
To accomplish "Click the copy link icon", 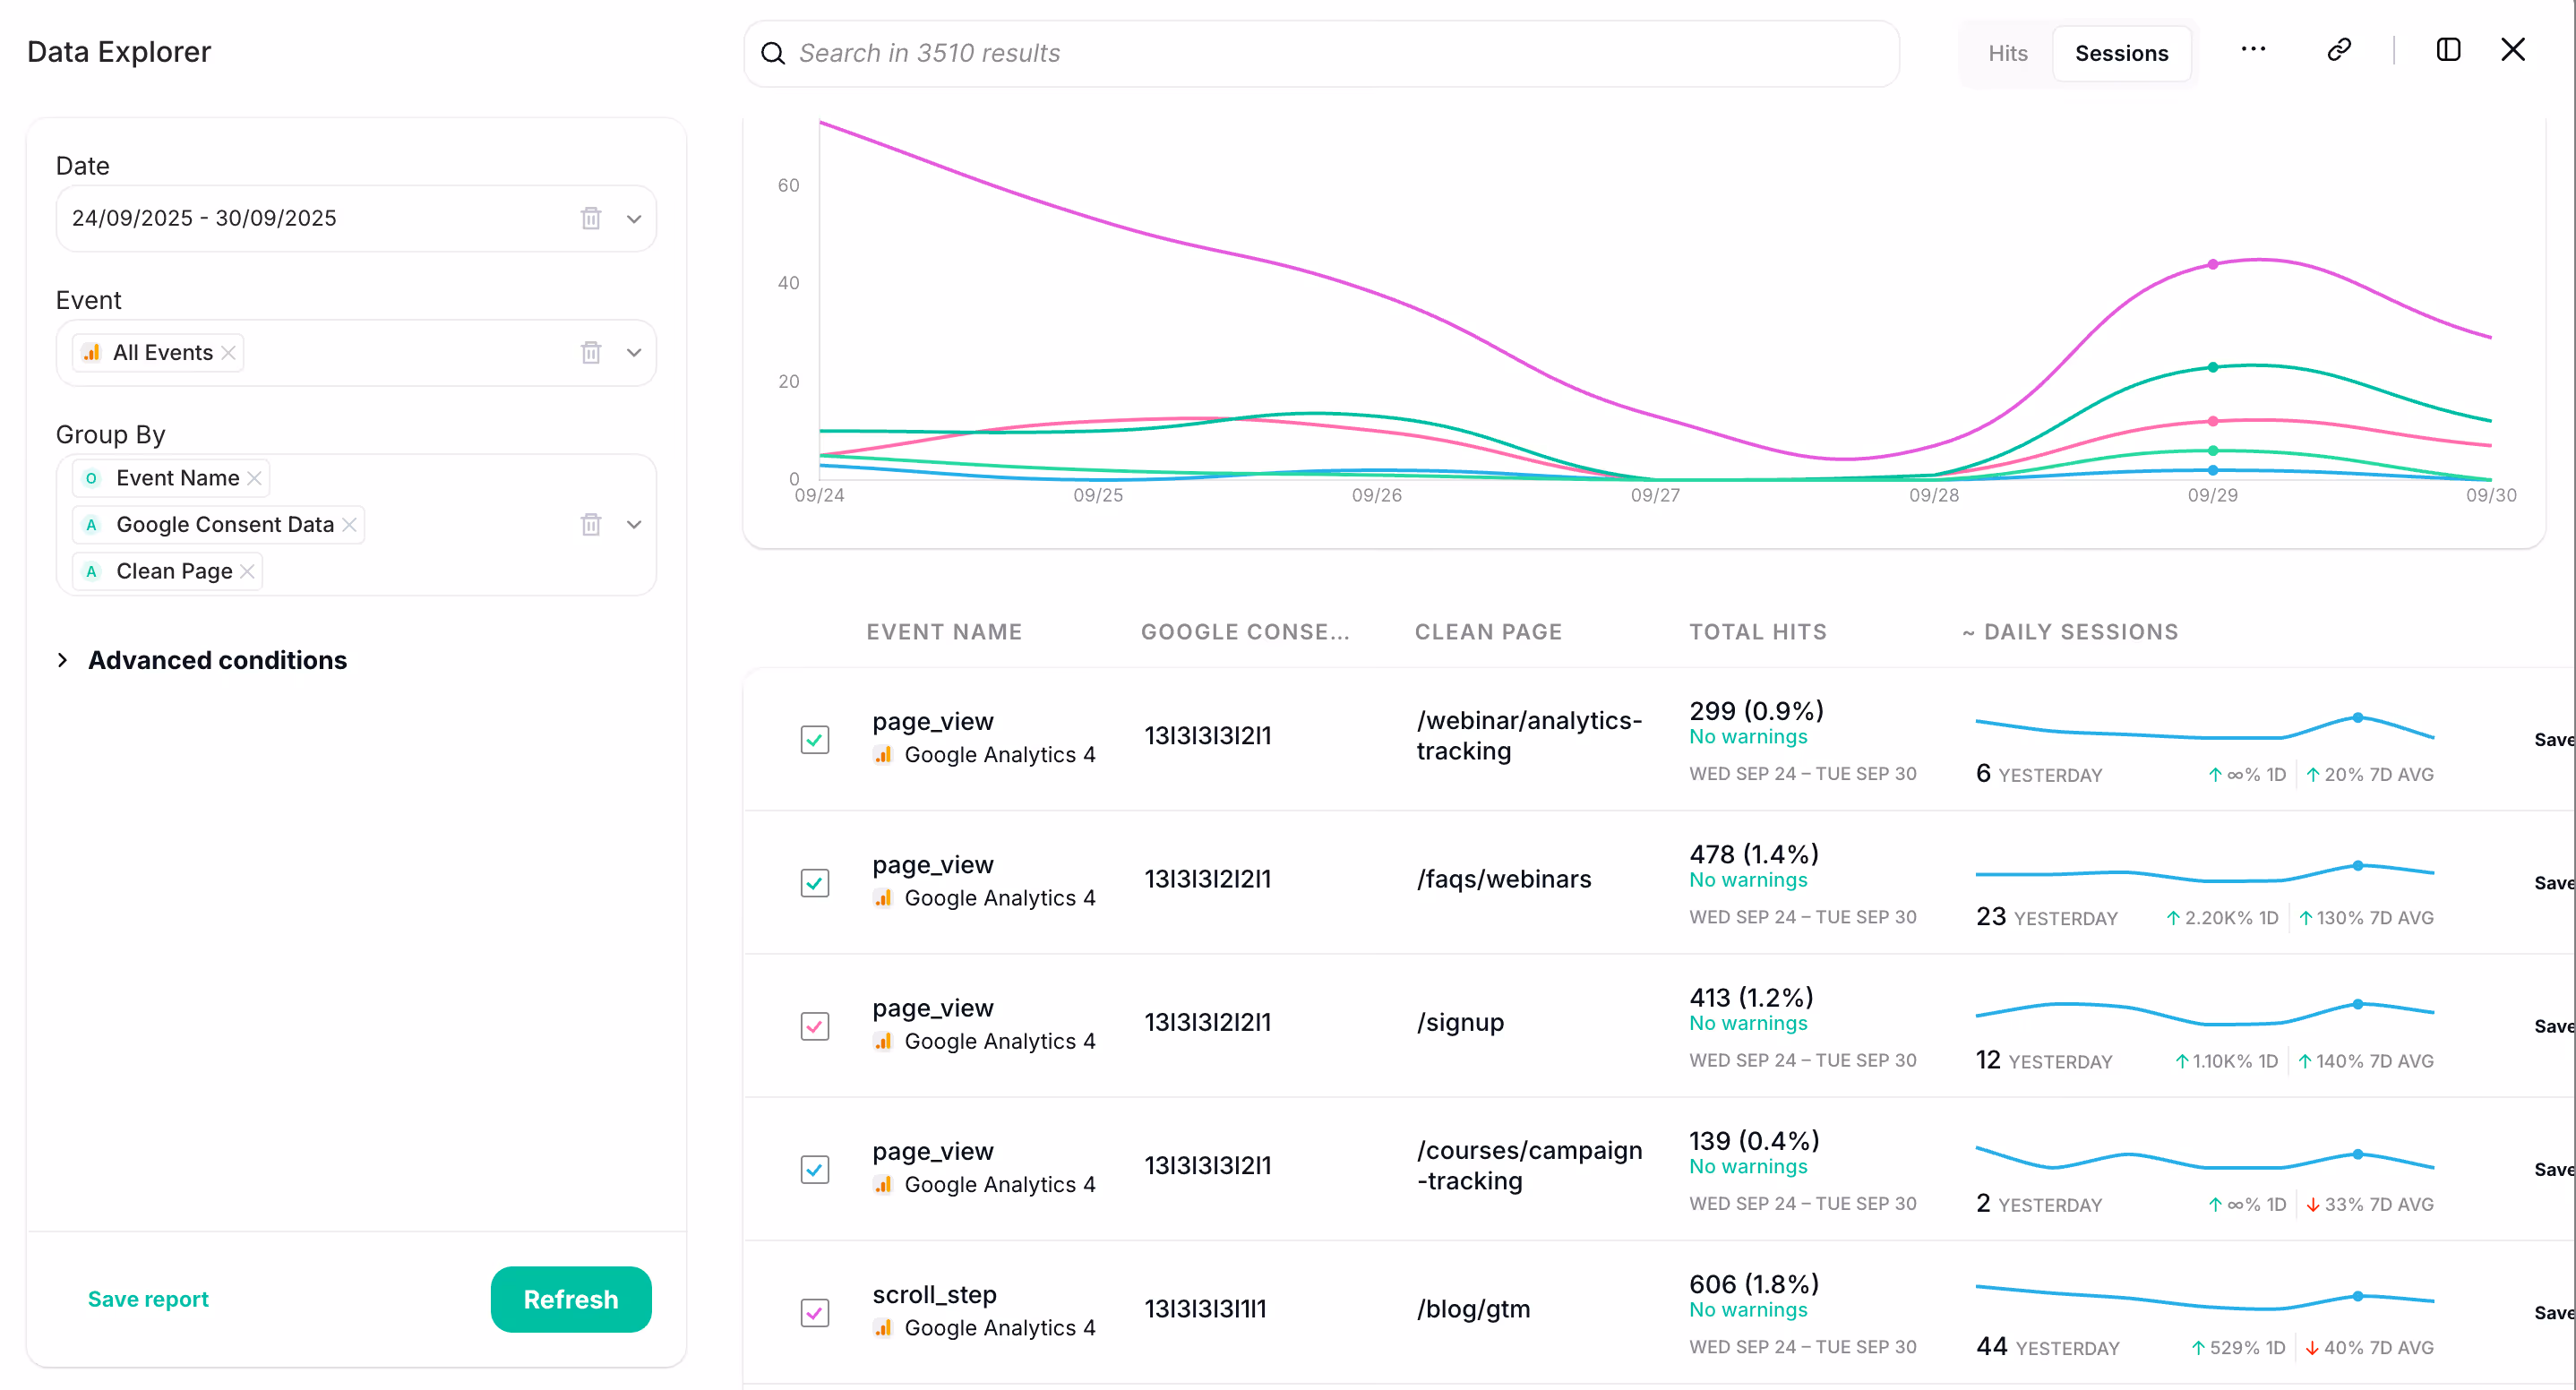I will [x=2338, y=50].
